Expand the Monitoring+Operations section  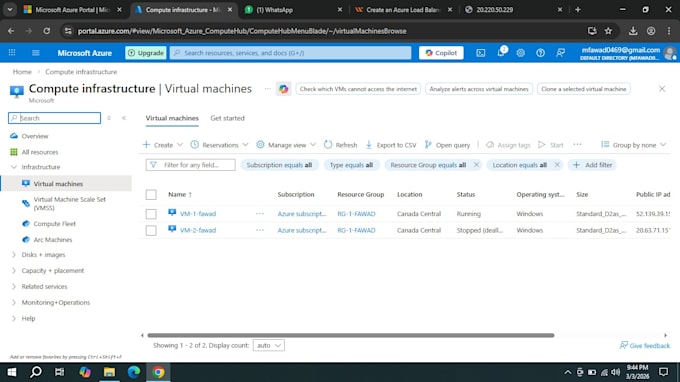point(14,303)
